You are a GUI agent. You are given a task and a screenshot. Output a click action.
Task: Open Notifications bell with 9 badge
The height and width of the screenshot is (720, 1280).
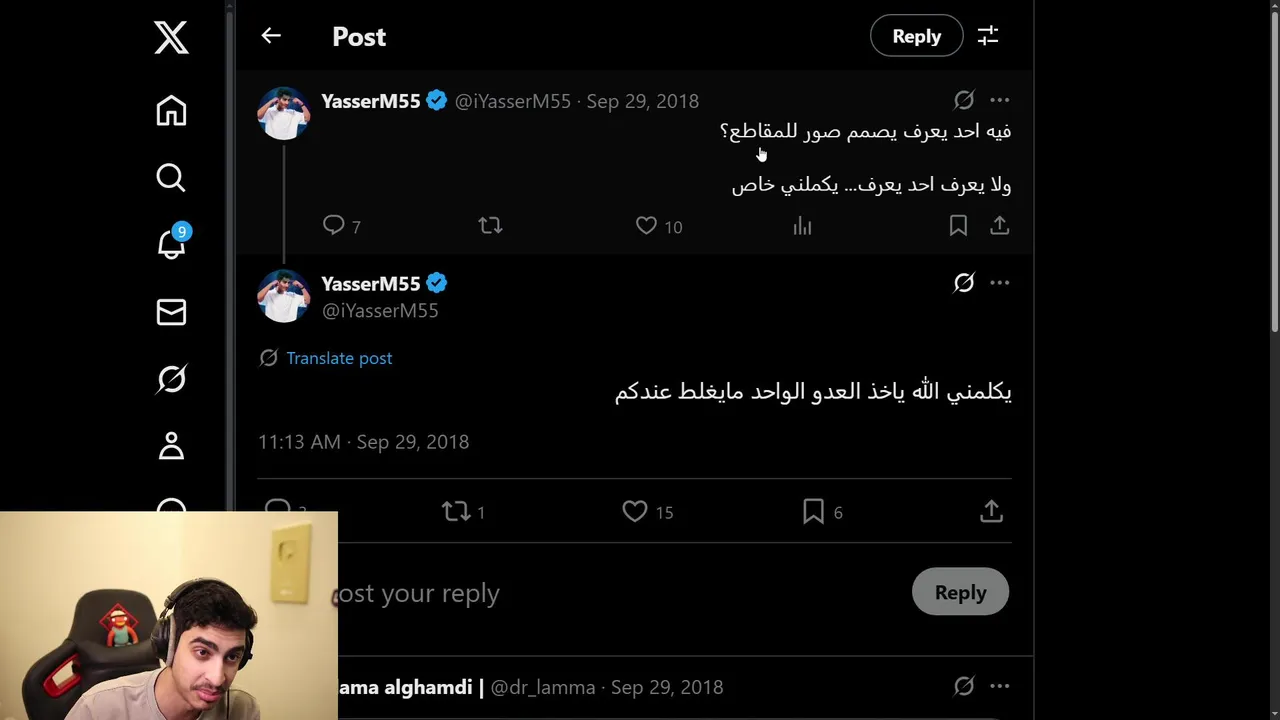click(172, 243)
